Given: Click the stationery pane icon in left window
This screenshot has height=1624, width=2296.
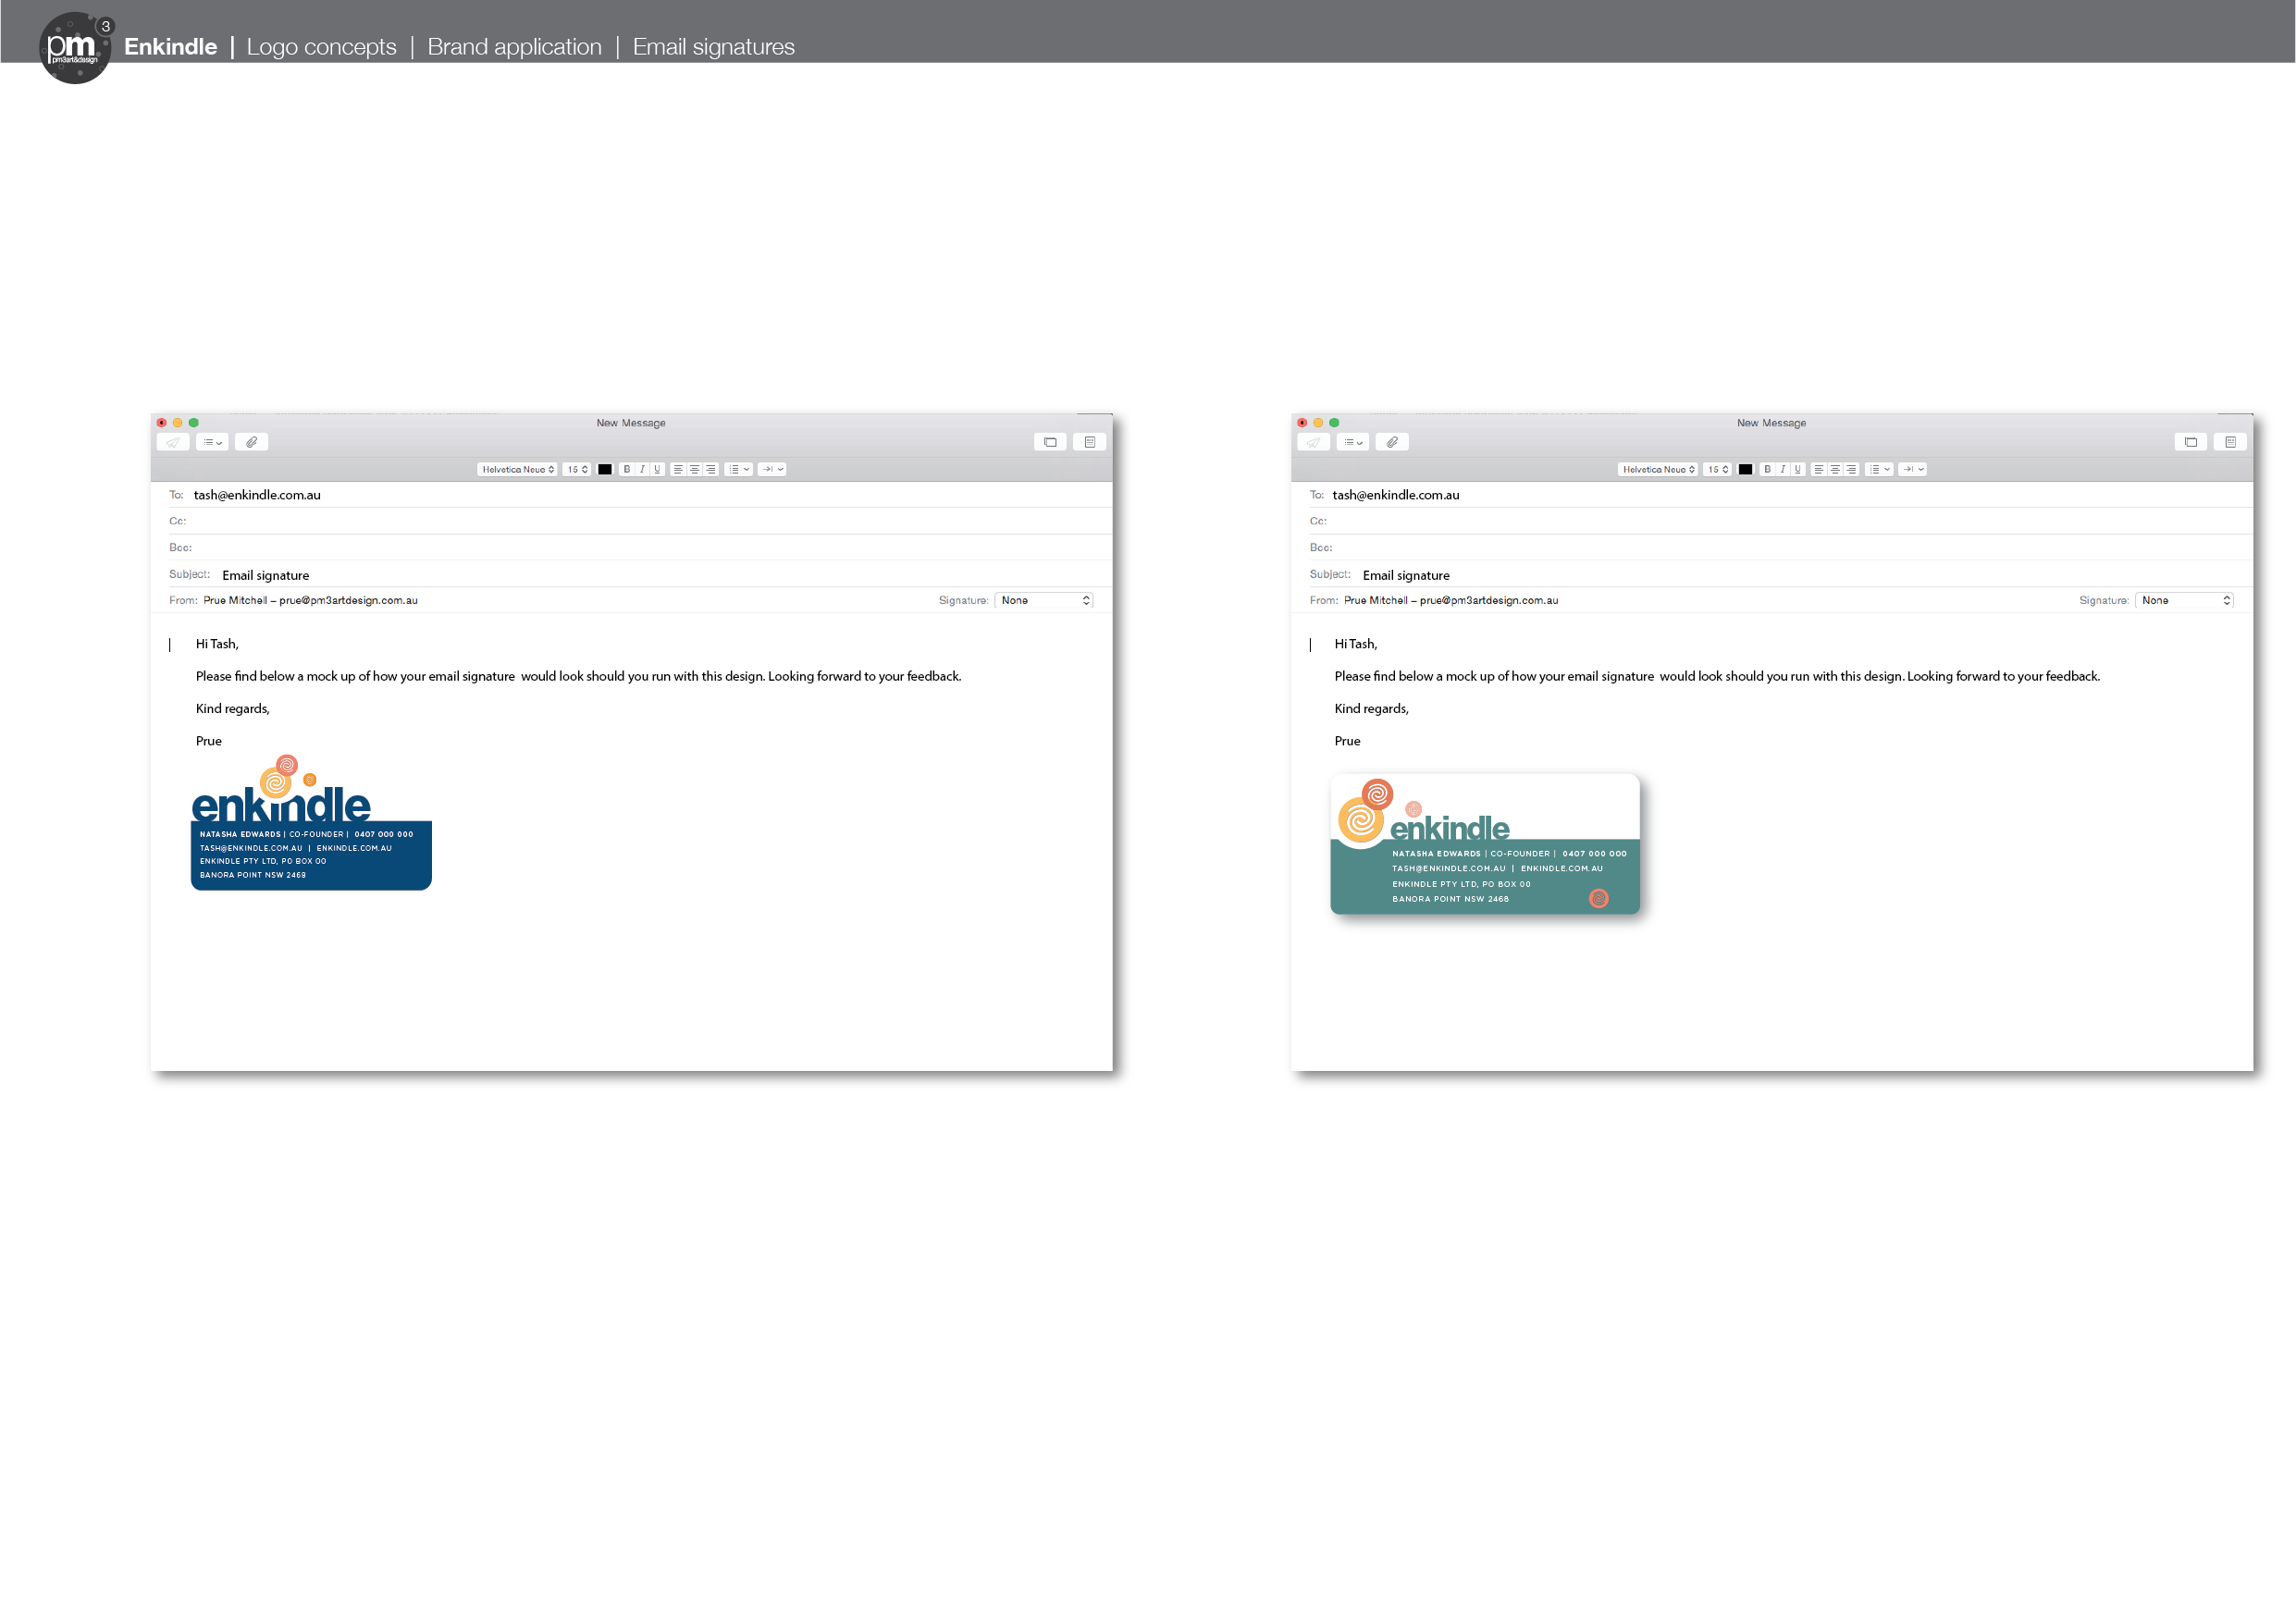Looking at the screenshot, I should 1090,442.
